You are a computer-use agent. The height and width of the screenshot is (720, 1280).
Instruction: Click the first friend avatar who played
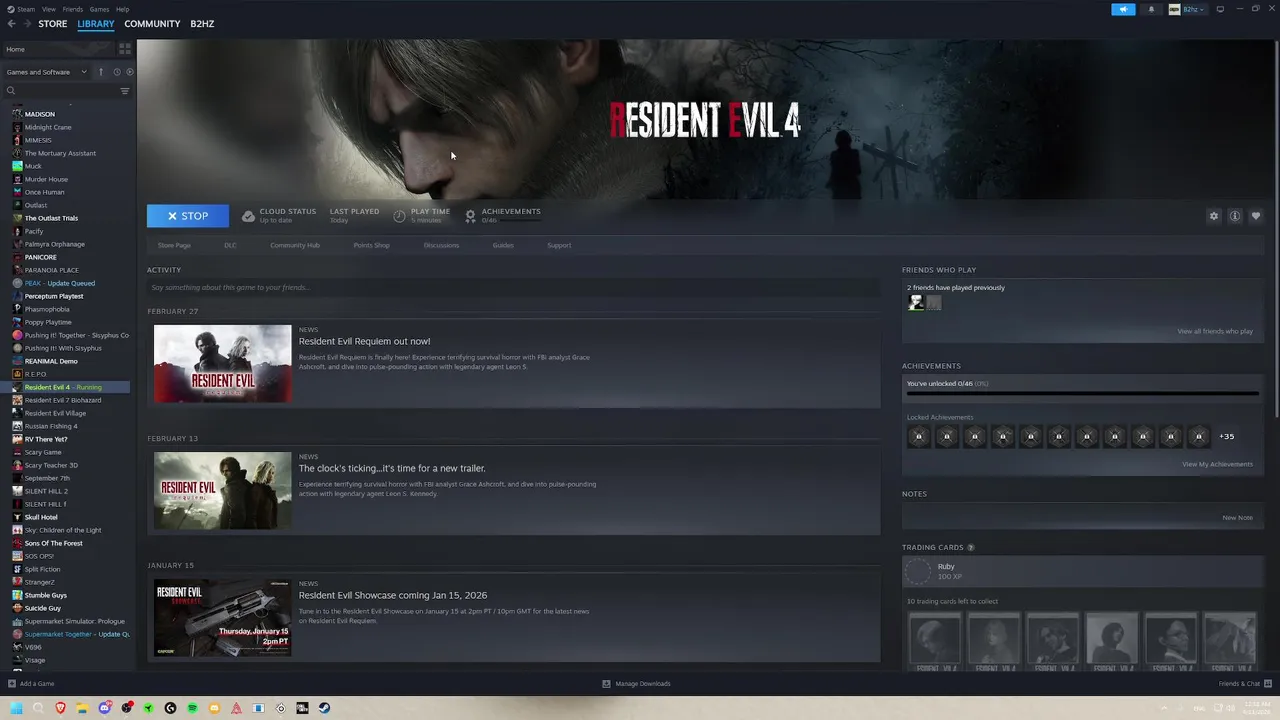coord(916,303)
